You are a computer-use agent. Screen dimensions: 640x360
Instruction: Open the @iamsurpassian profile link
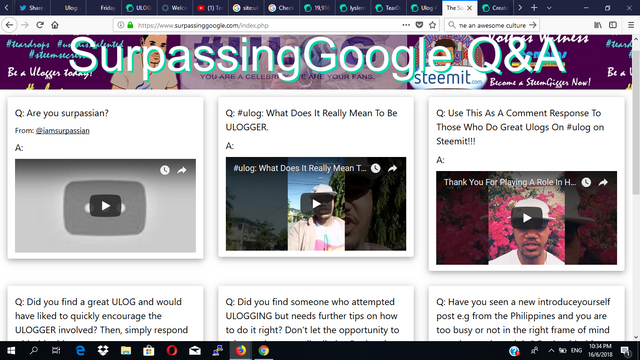coord(62,131)
